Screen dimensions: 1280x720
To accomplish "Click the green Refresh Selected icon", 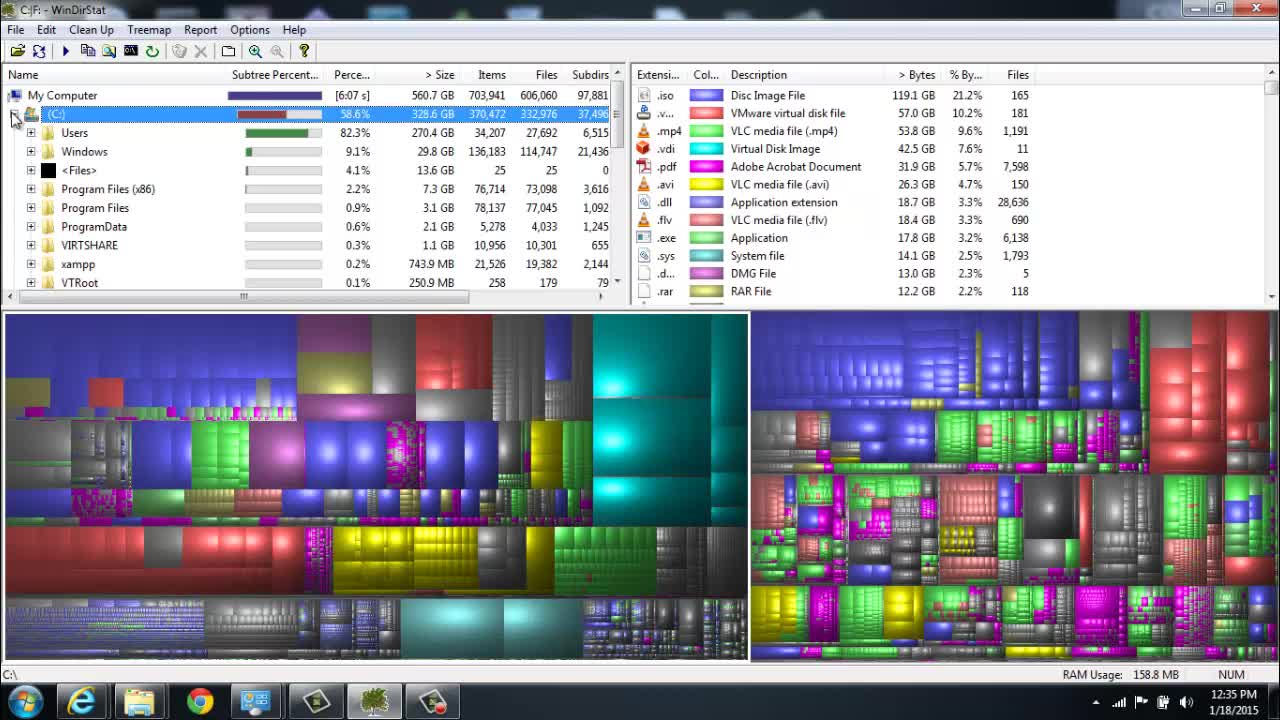I will pyautogui.click(x=152, y=51).
